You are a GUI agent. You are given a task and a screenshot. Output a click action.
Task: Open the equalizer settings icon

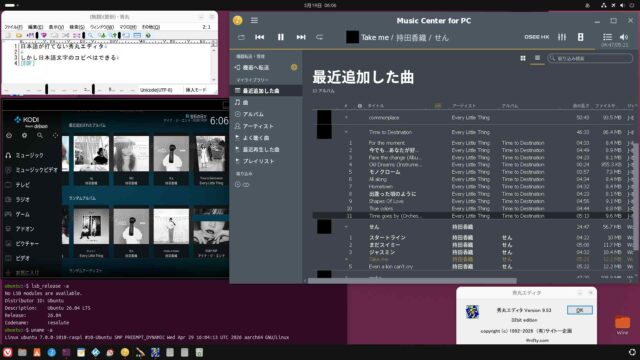coord(562,37)
